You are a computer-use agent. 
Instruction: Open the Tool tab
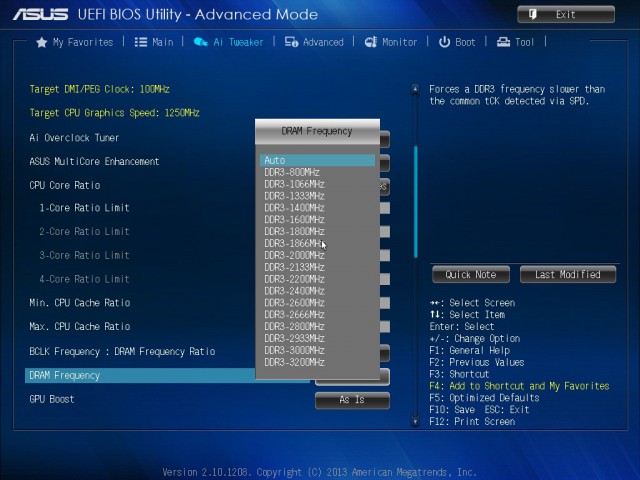[515, 42]
